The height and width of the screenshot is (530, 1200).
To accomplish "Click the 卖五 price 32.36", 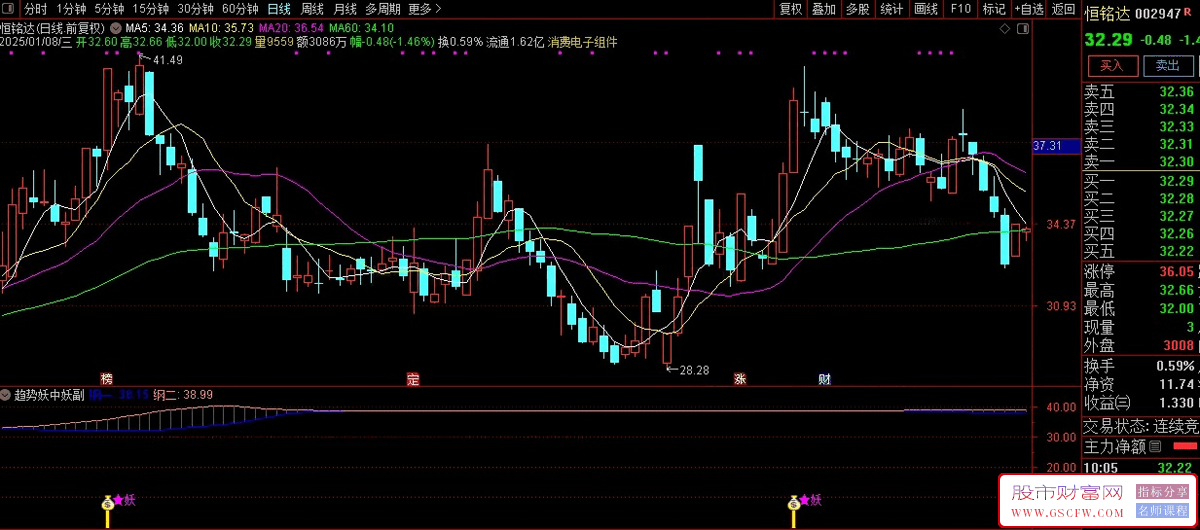I will pos(1177,91).
